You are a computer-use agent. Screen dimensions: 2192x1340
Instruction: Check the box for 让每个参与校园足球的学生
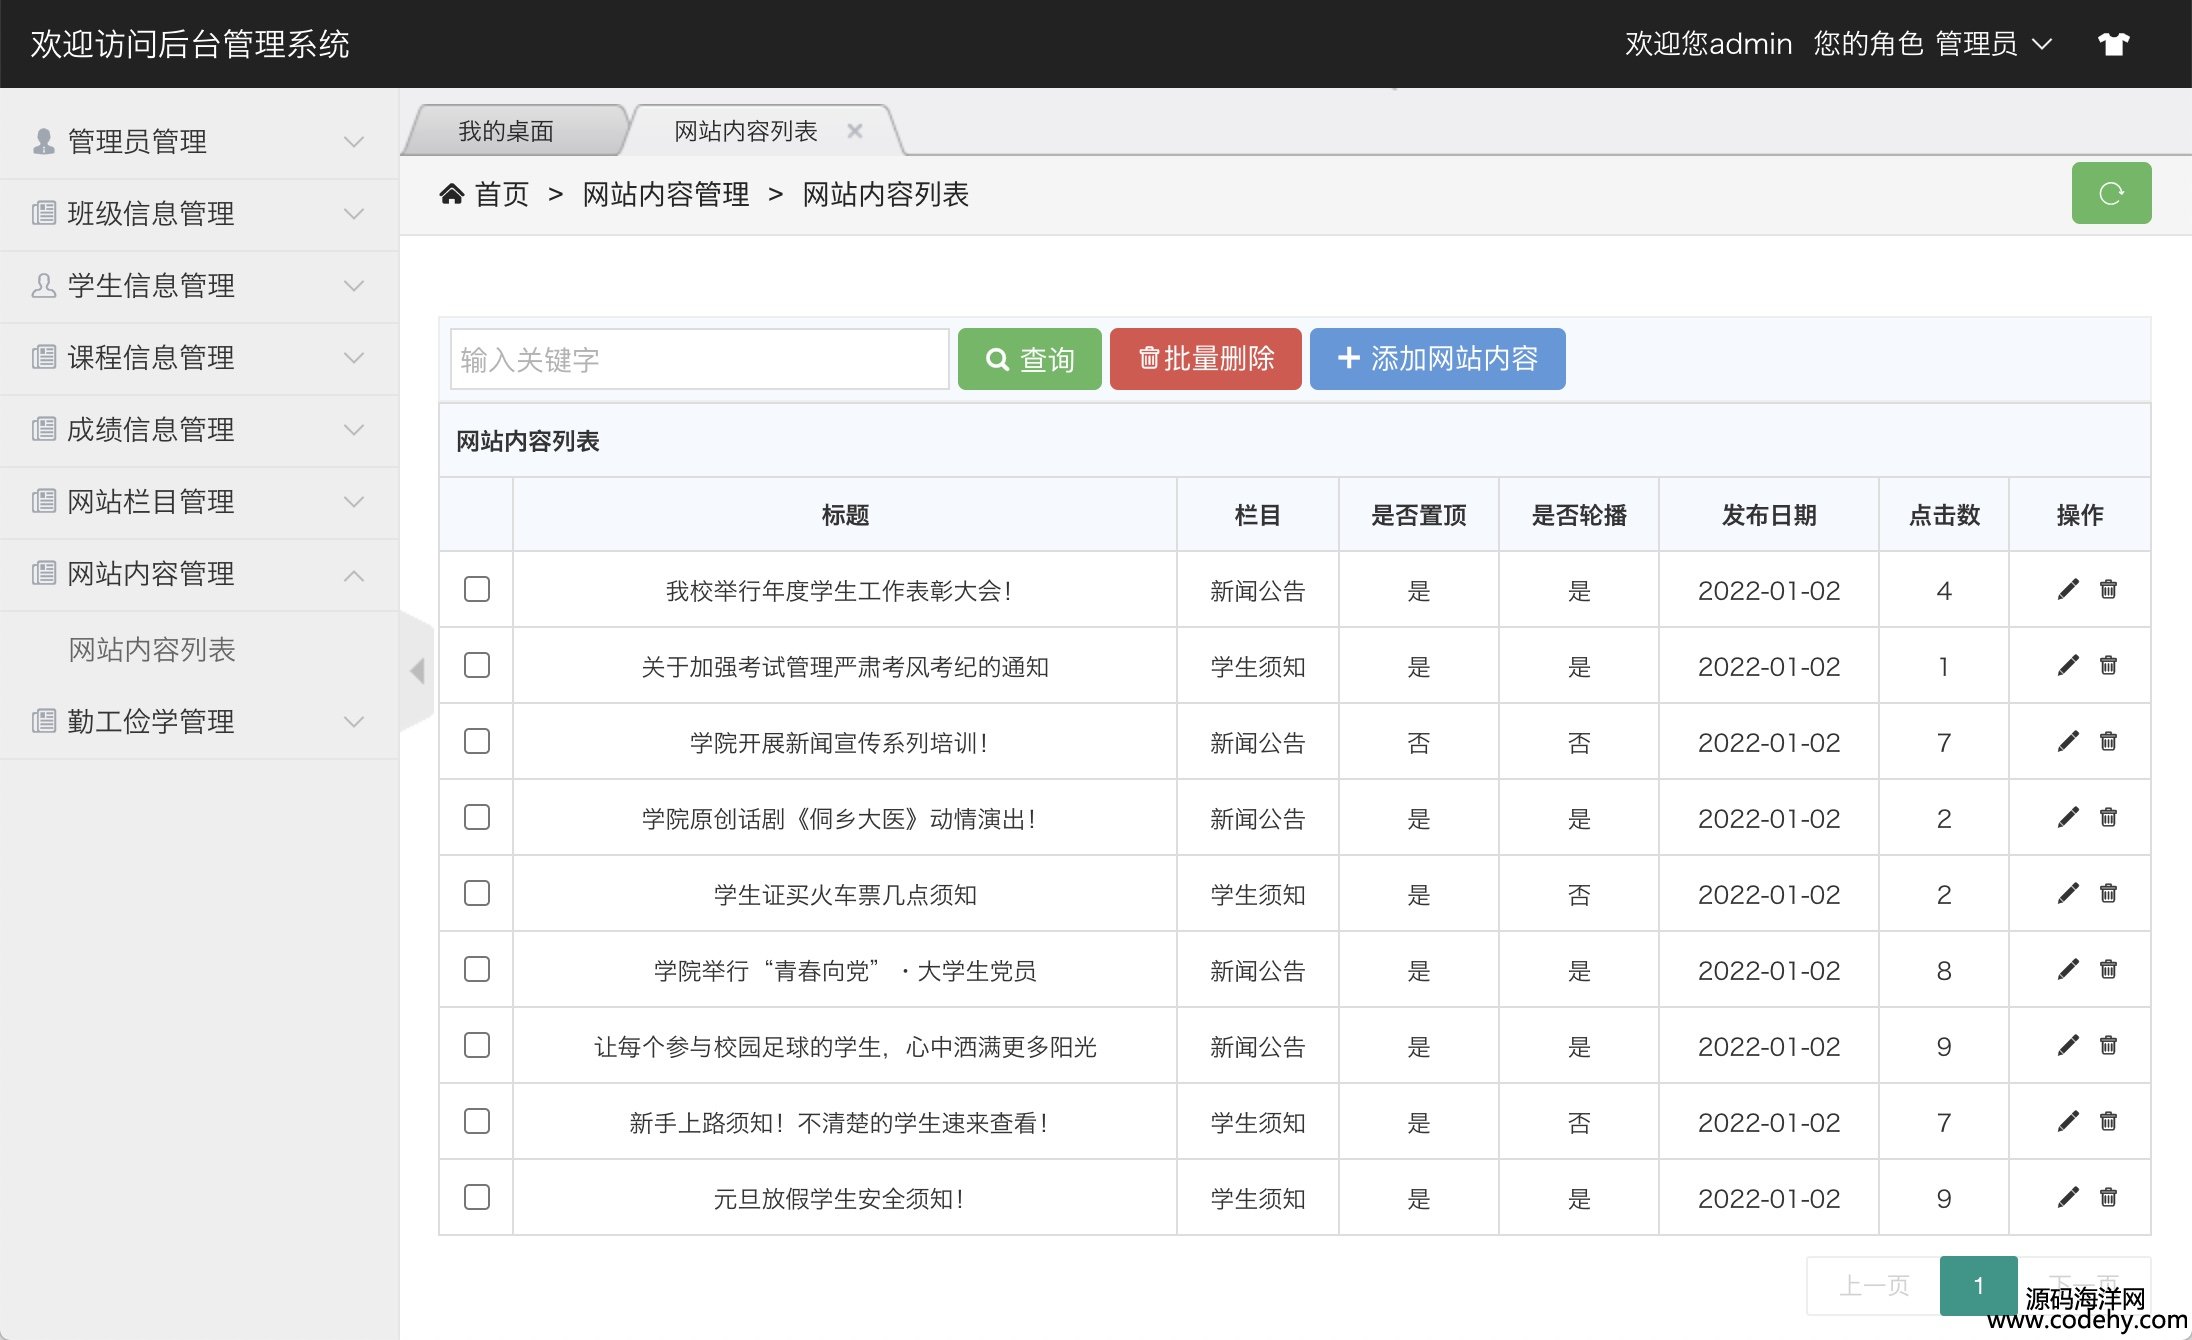tap(477, 1045)
